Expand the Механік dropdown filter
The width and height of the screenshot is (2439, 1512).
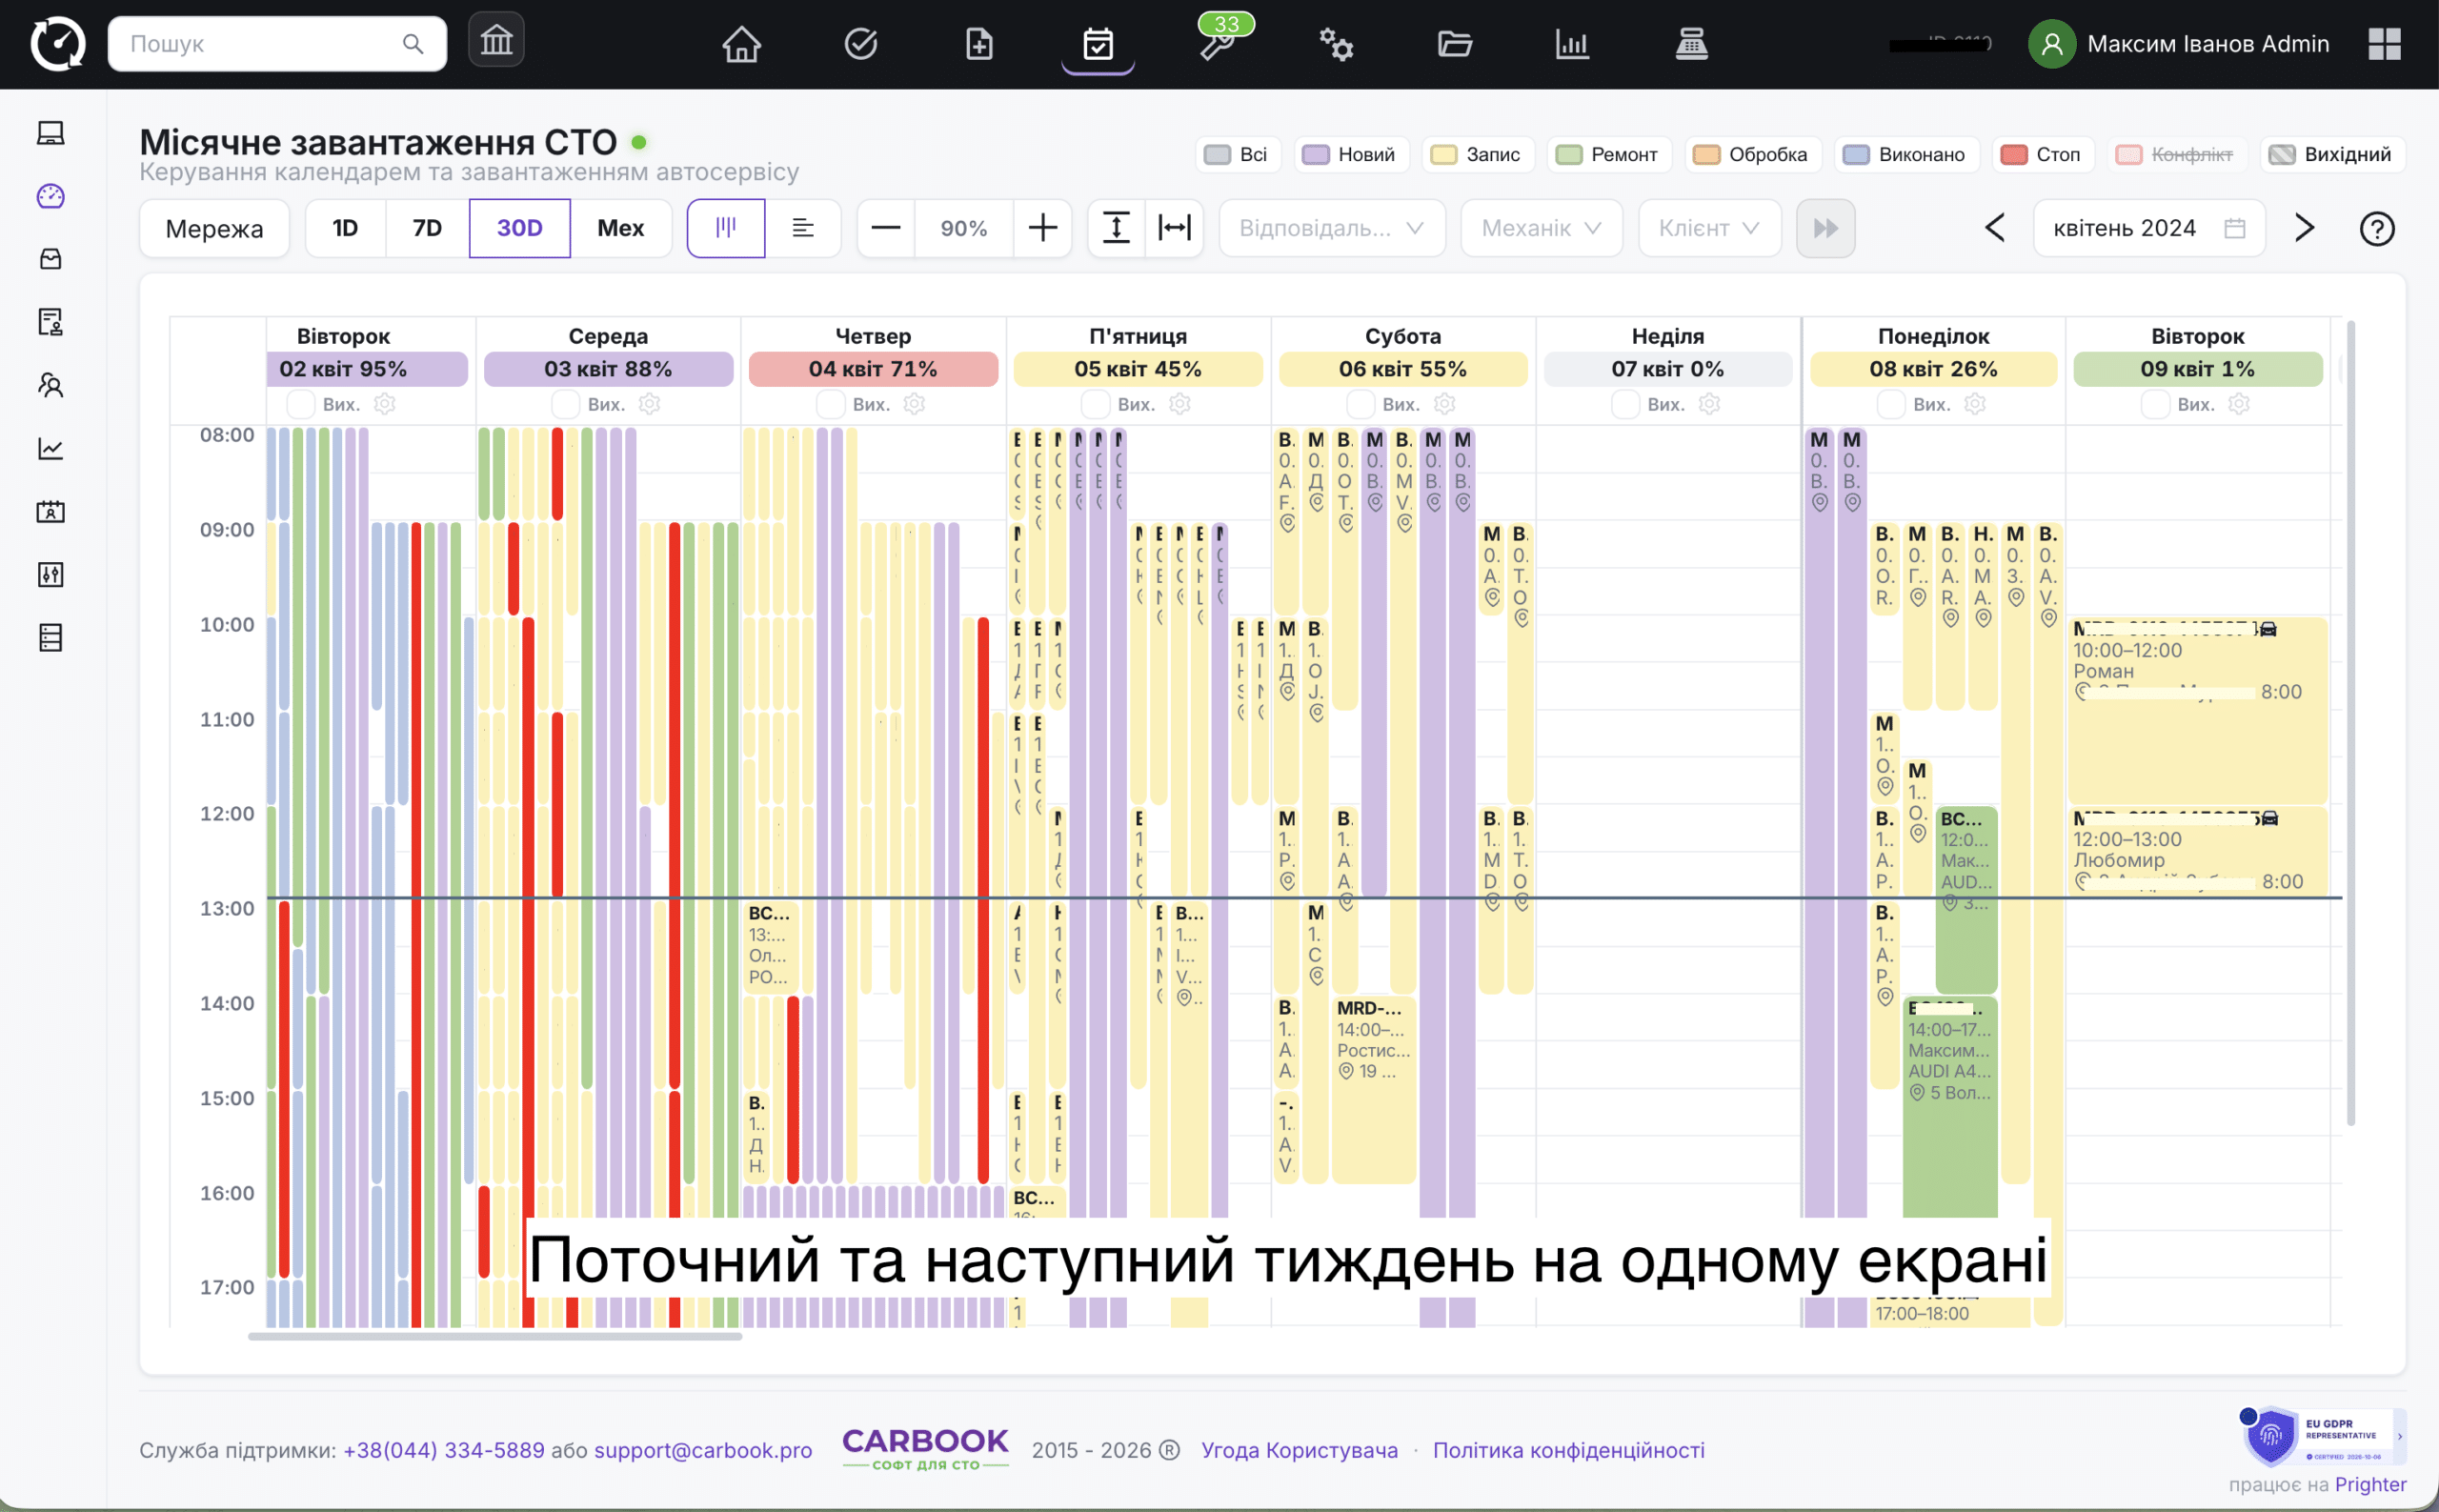1541,228
